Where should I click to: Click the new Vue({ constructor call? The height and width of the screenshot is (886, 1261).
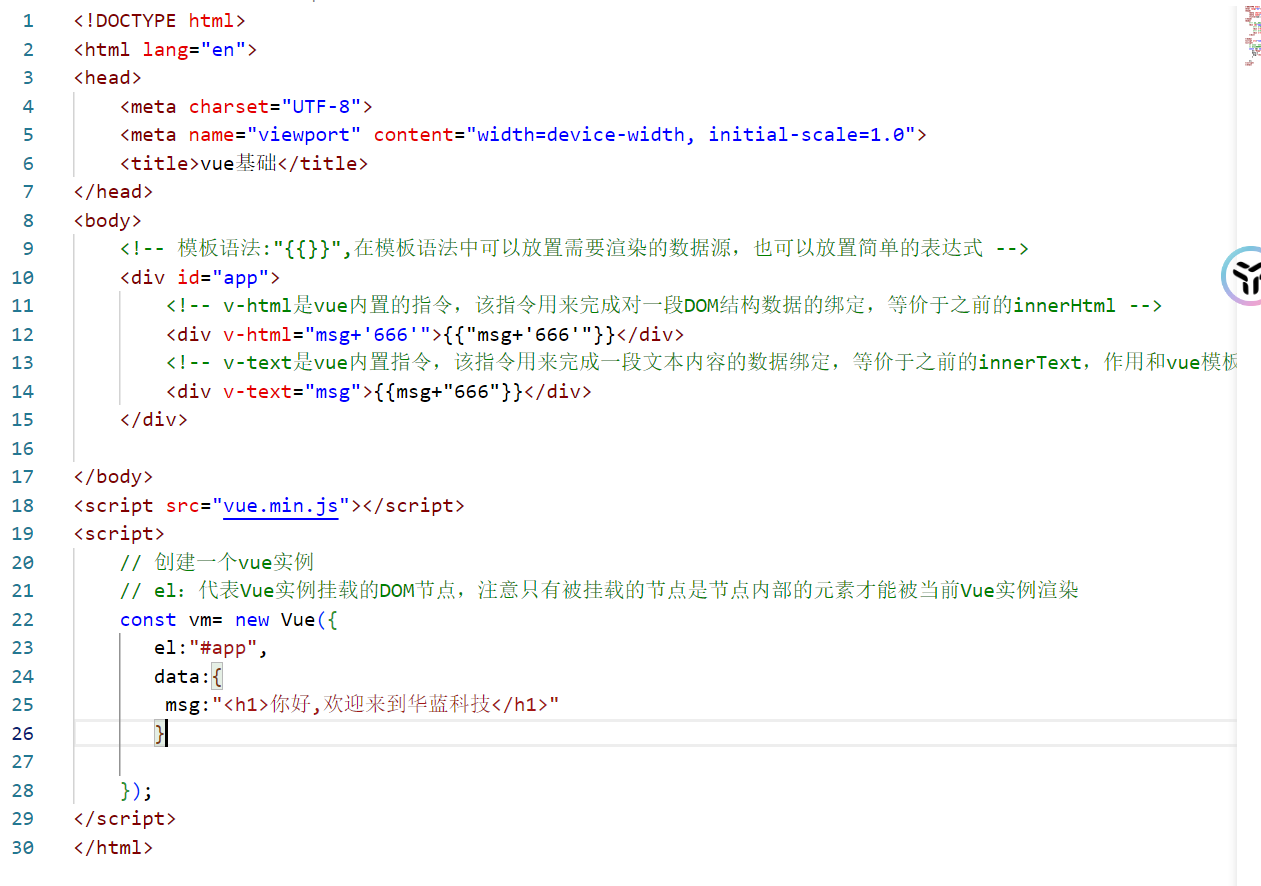tap(287, 619)
